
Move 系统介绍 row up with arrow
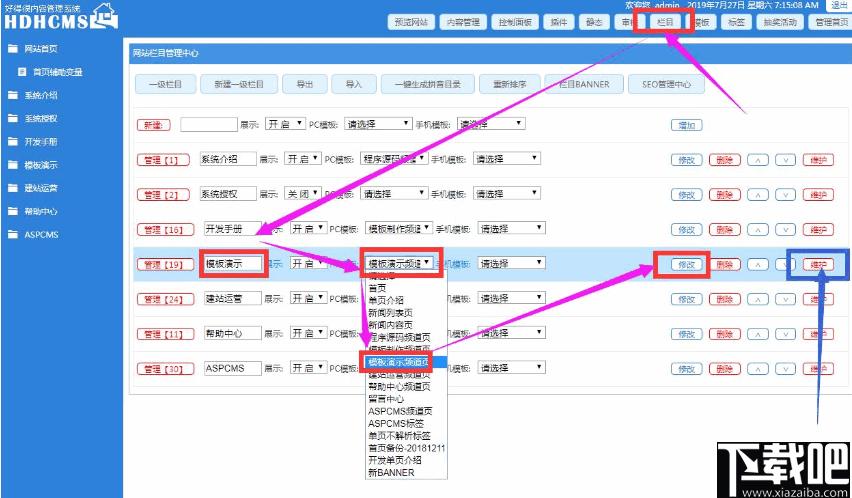758,159
